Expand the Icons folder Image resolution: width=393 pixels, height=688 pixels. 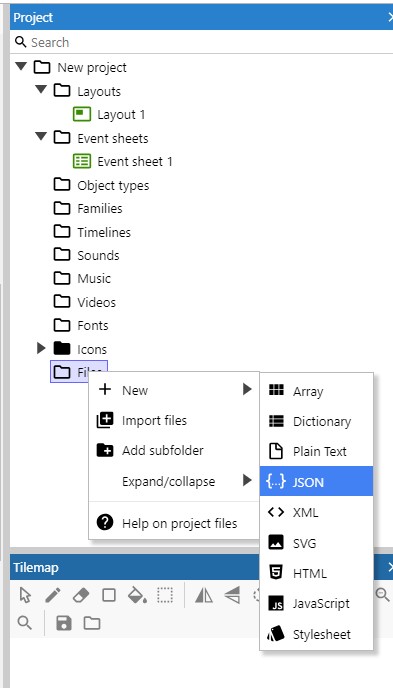point(41,348)
